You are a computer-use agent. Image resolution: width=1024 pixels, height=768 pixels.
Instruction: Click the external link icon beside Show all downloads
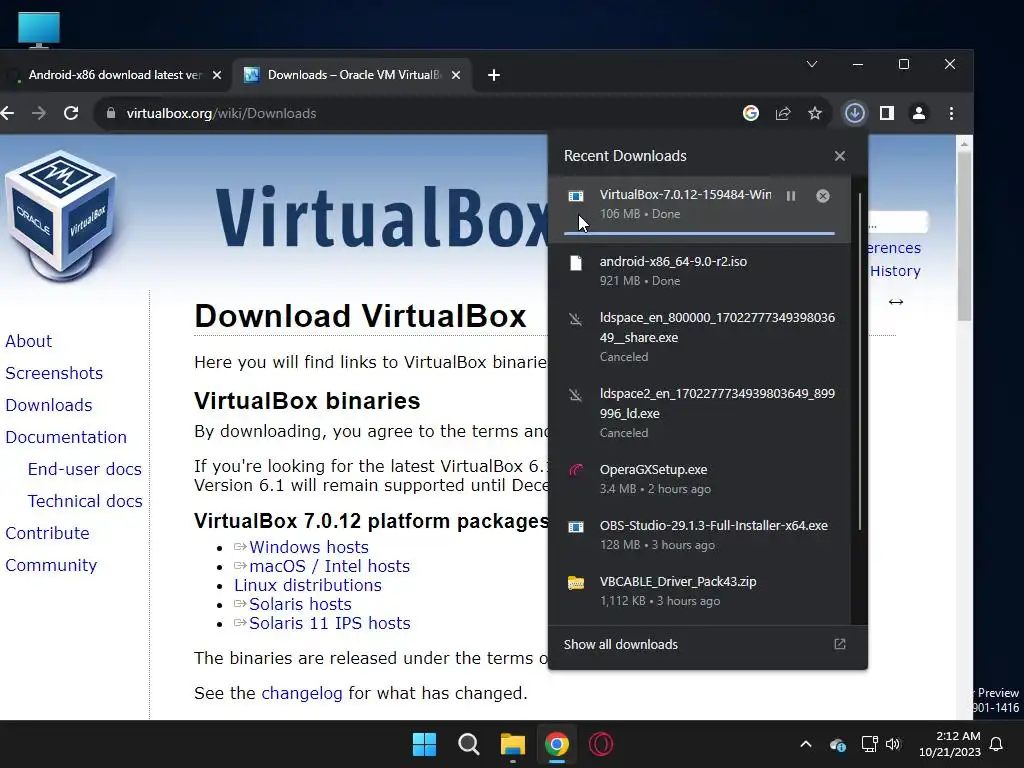tap(840, 644)
